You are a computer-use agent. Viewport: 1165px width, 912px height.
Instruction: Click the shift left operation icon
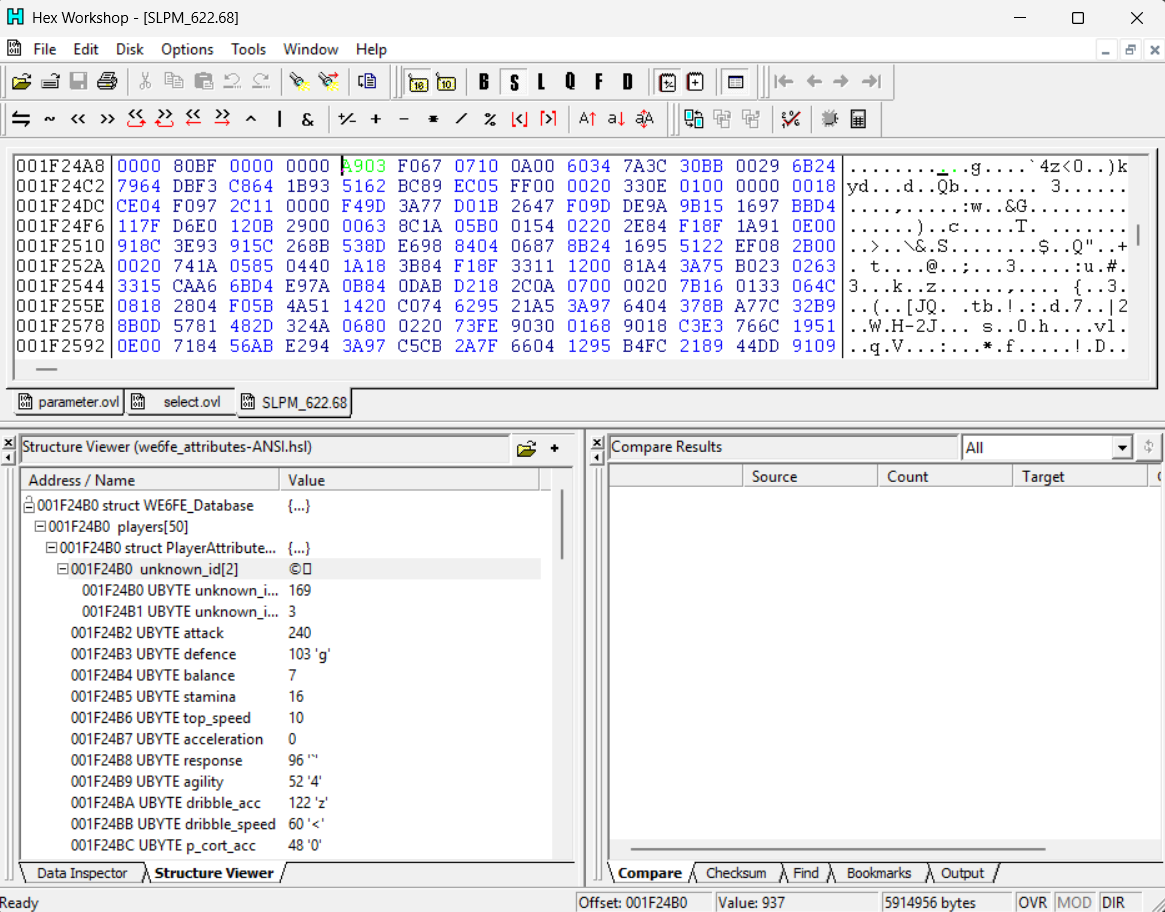pyautogui.click(x=78, y=119)
